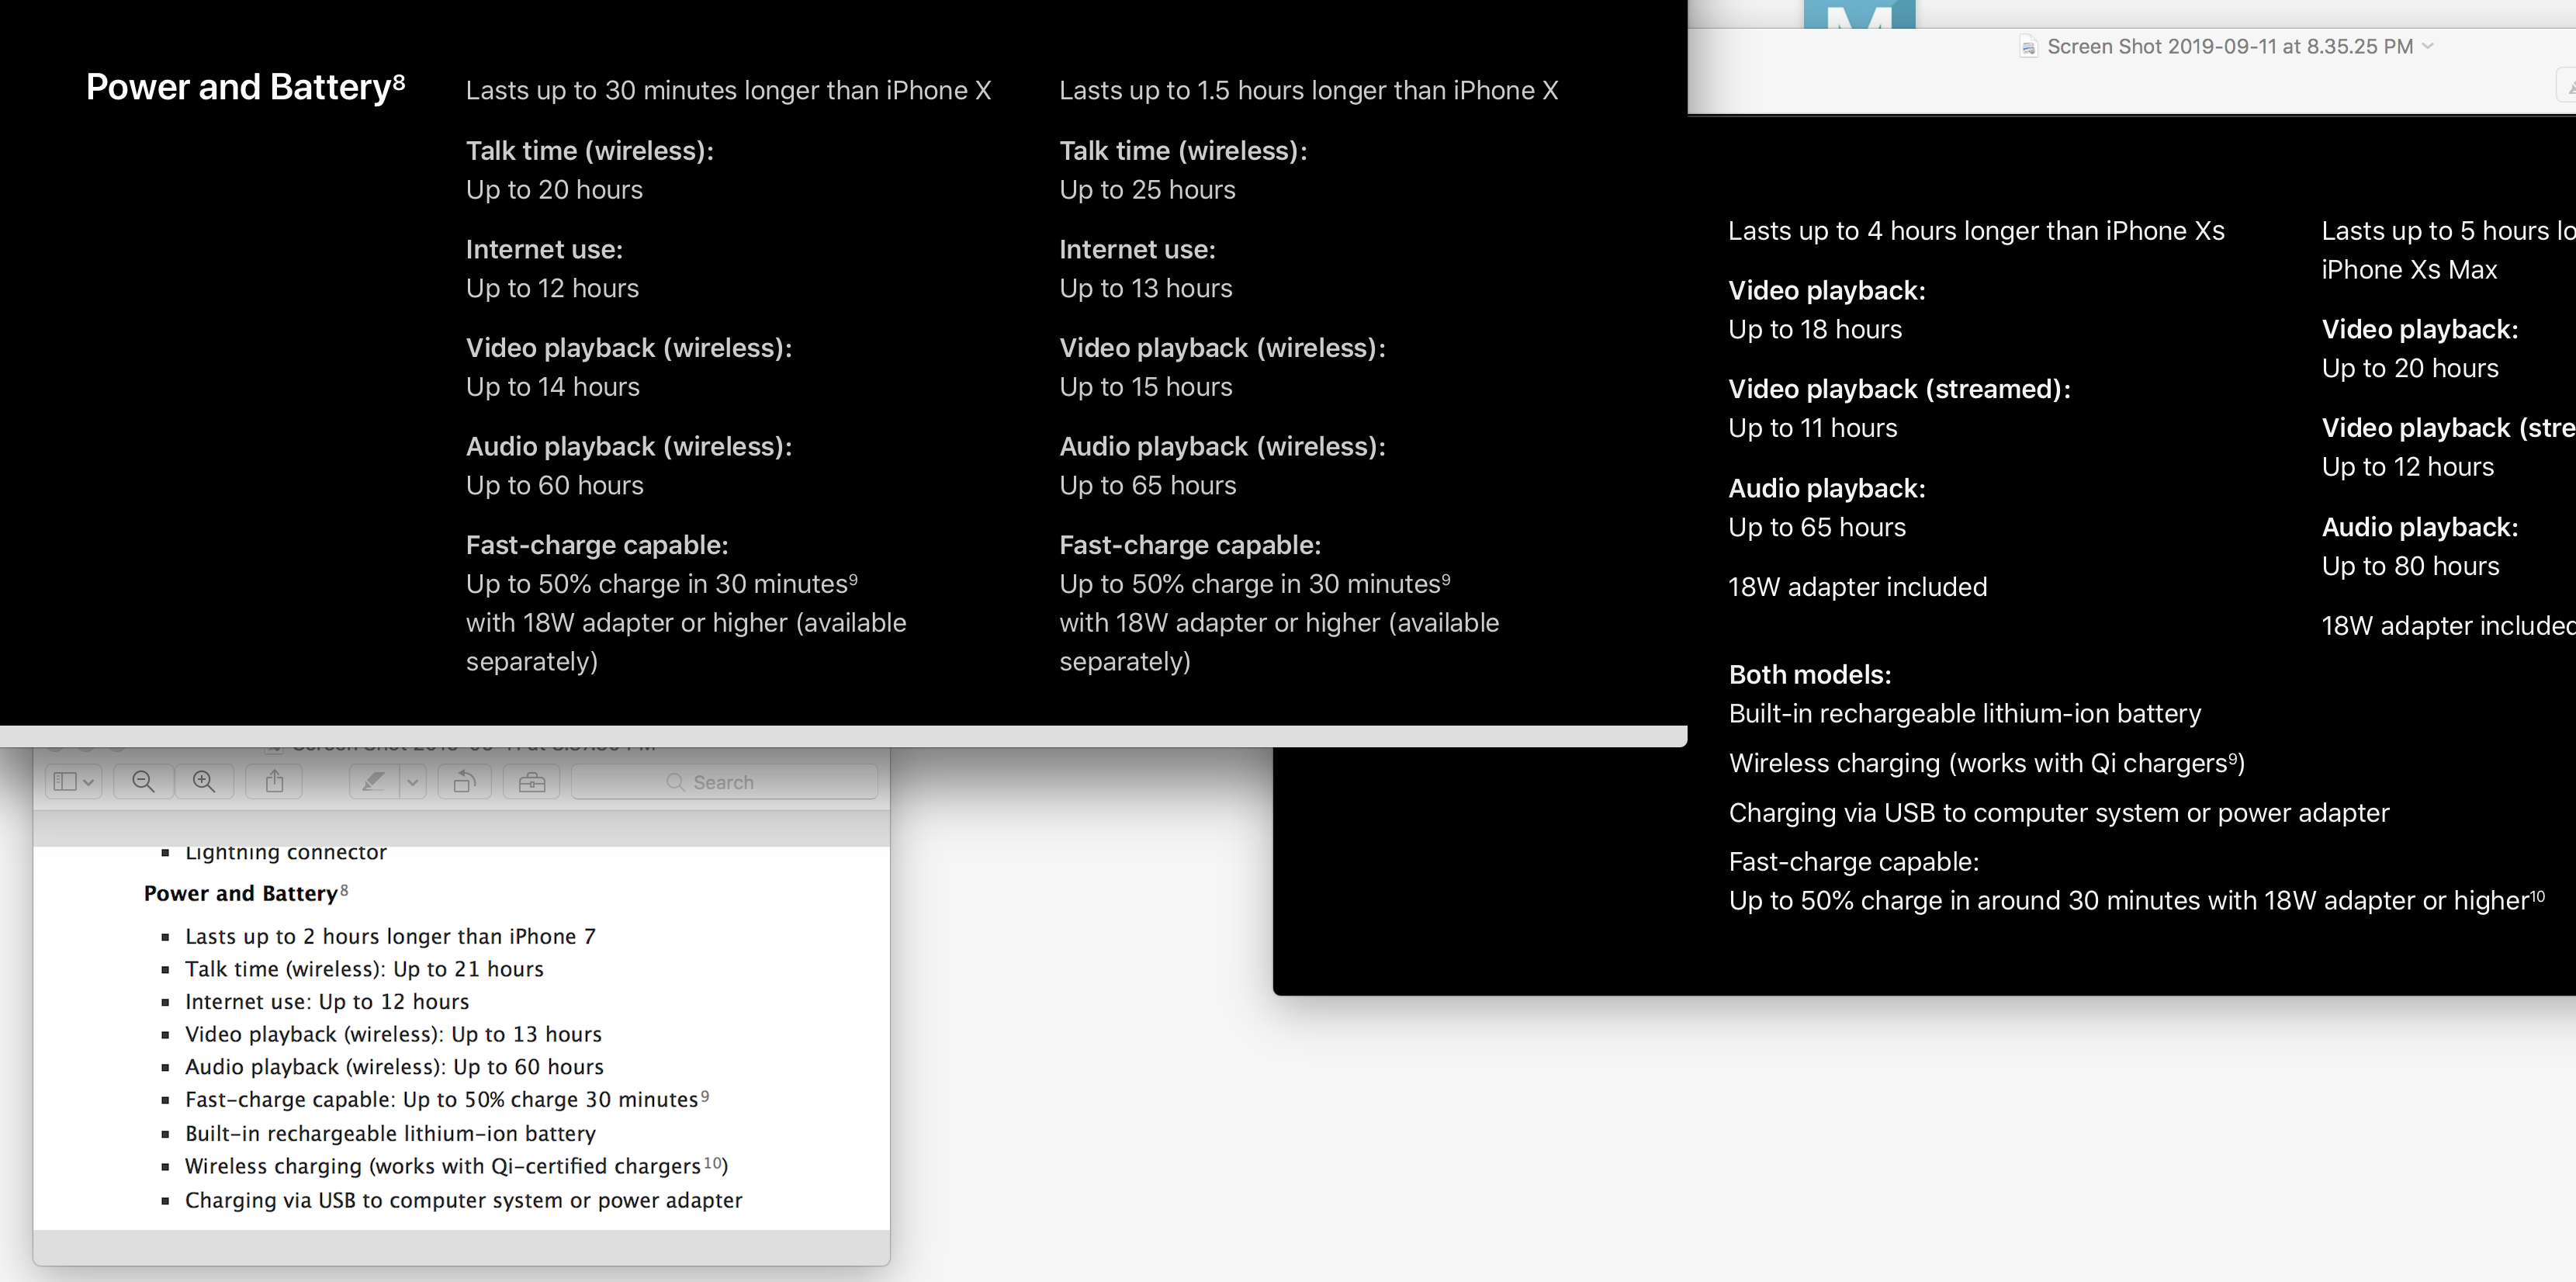The width and height of the screenshot is (2576, 1282).
Task: Open the Share button in Preview toolbar
Action: pos(274,782)
